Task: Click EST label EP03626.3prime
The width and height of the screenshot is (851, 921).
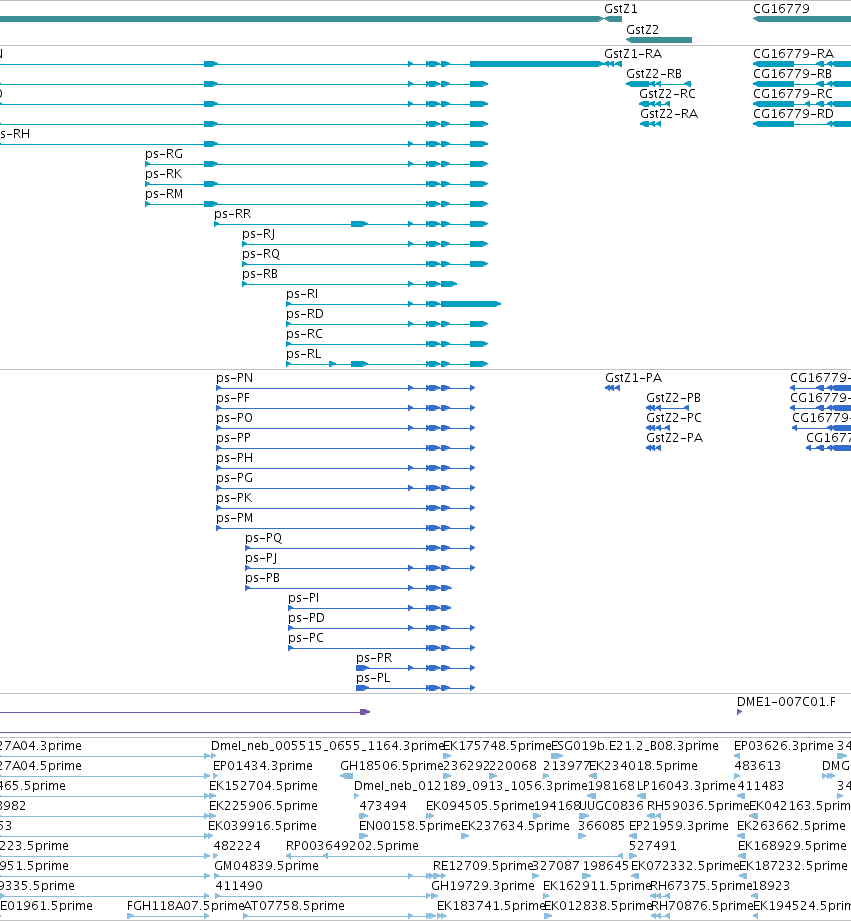Action: [784, 746]
